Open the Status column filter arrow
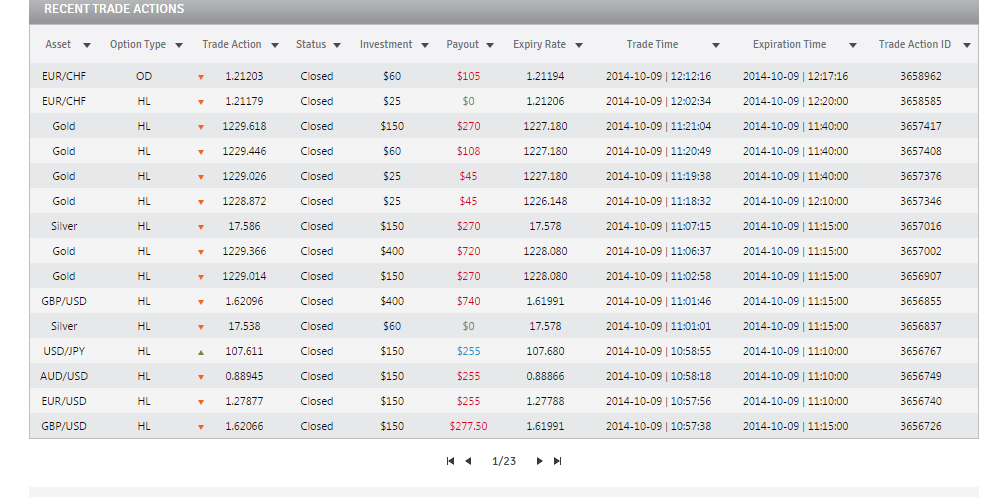991x497 pixels. [337, 45]
